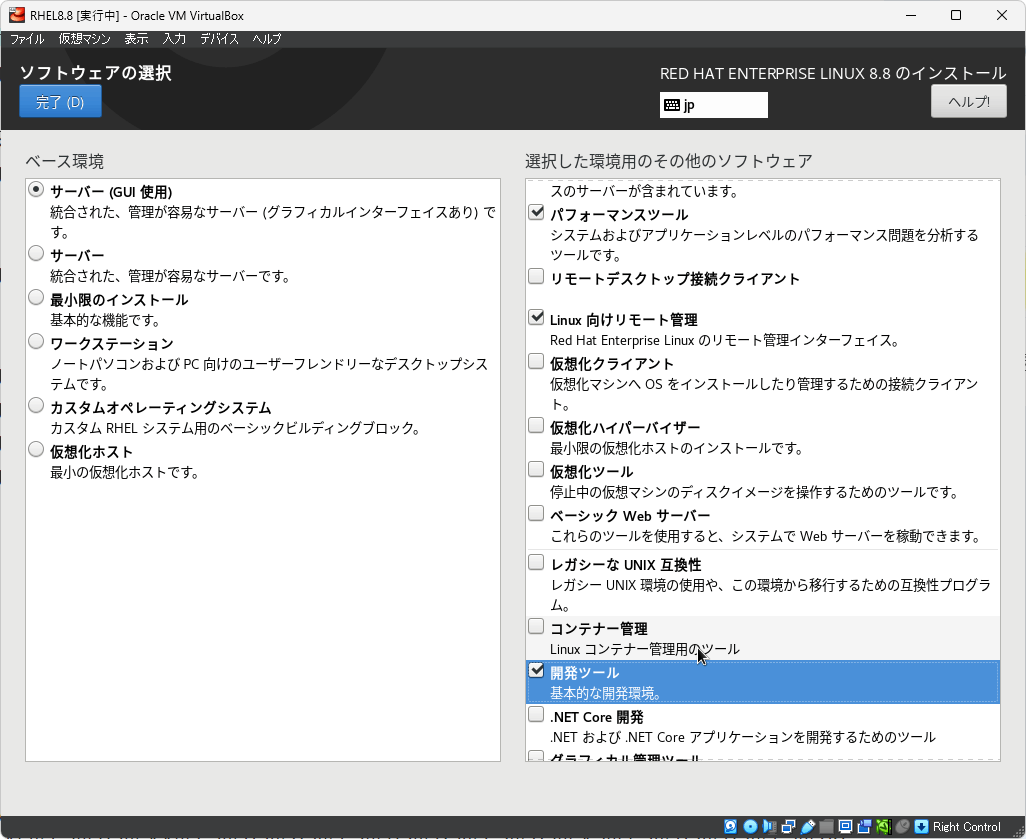The image size is (1026, 839).
Task: Uncheck the パフォーマンスツール checkbox
Action: (x=536, y=212)
